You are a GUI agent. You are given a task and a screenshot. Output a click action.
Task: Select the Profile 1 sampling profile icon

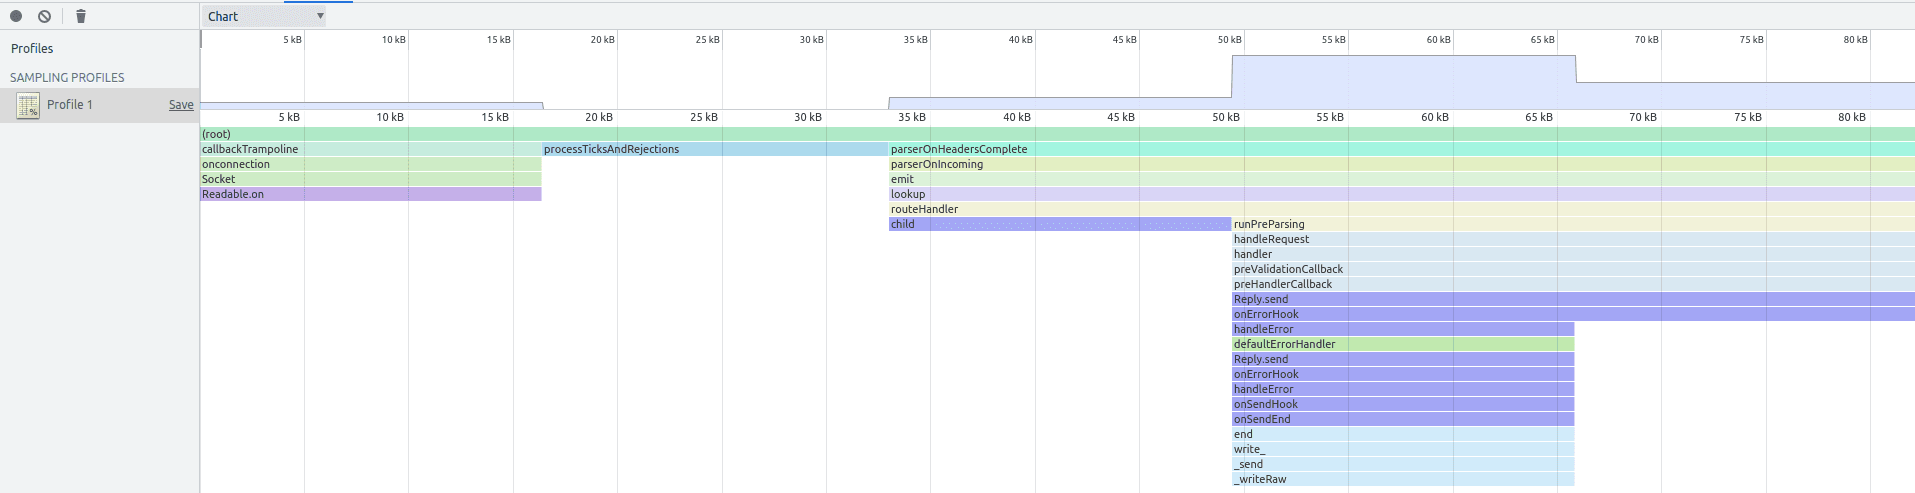[x=28, y=105]
